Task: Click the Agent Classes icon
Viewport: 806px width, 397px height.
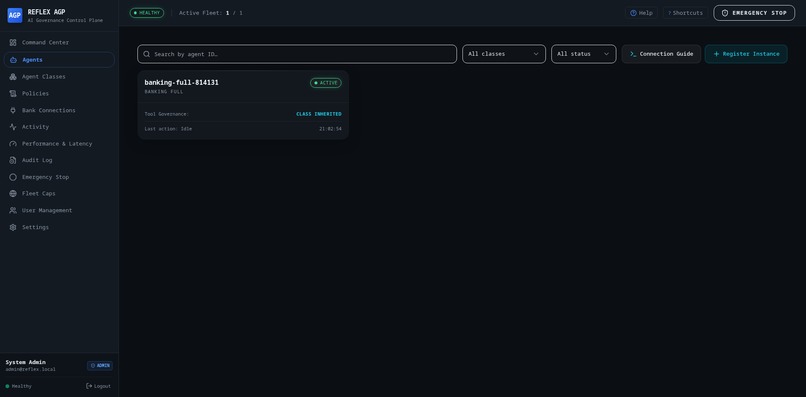Action: pyautogui.click(x=13, y=77)
